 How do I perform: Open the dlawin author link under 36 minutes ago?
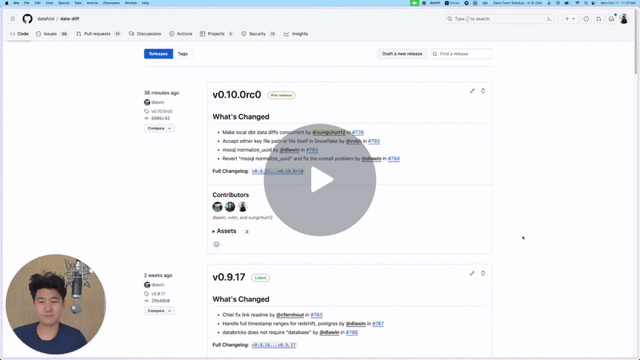point(158,102)
